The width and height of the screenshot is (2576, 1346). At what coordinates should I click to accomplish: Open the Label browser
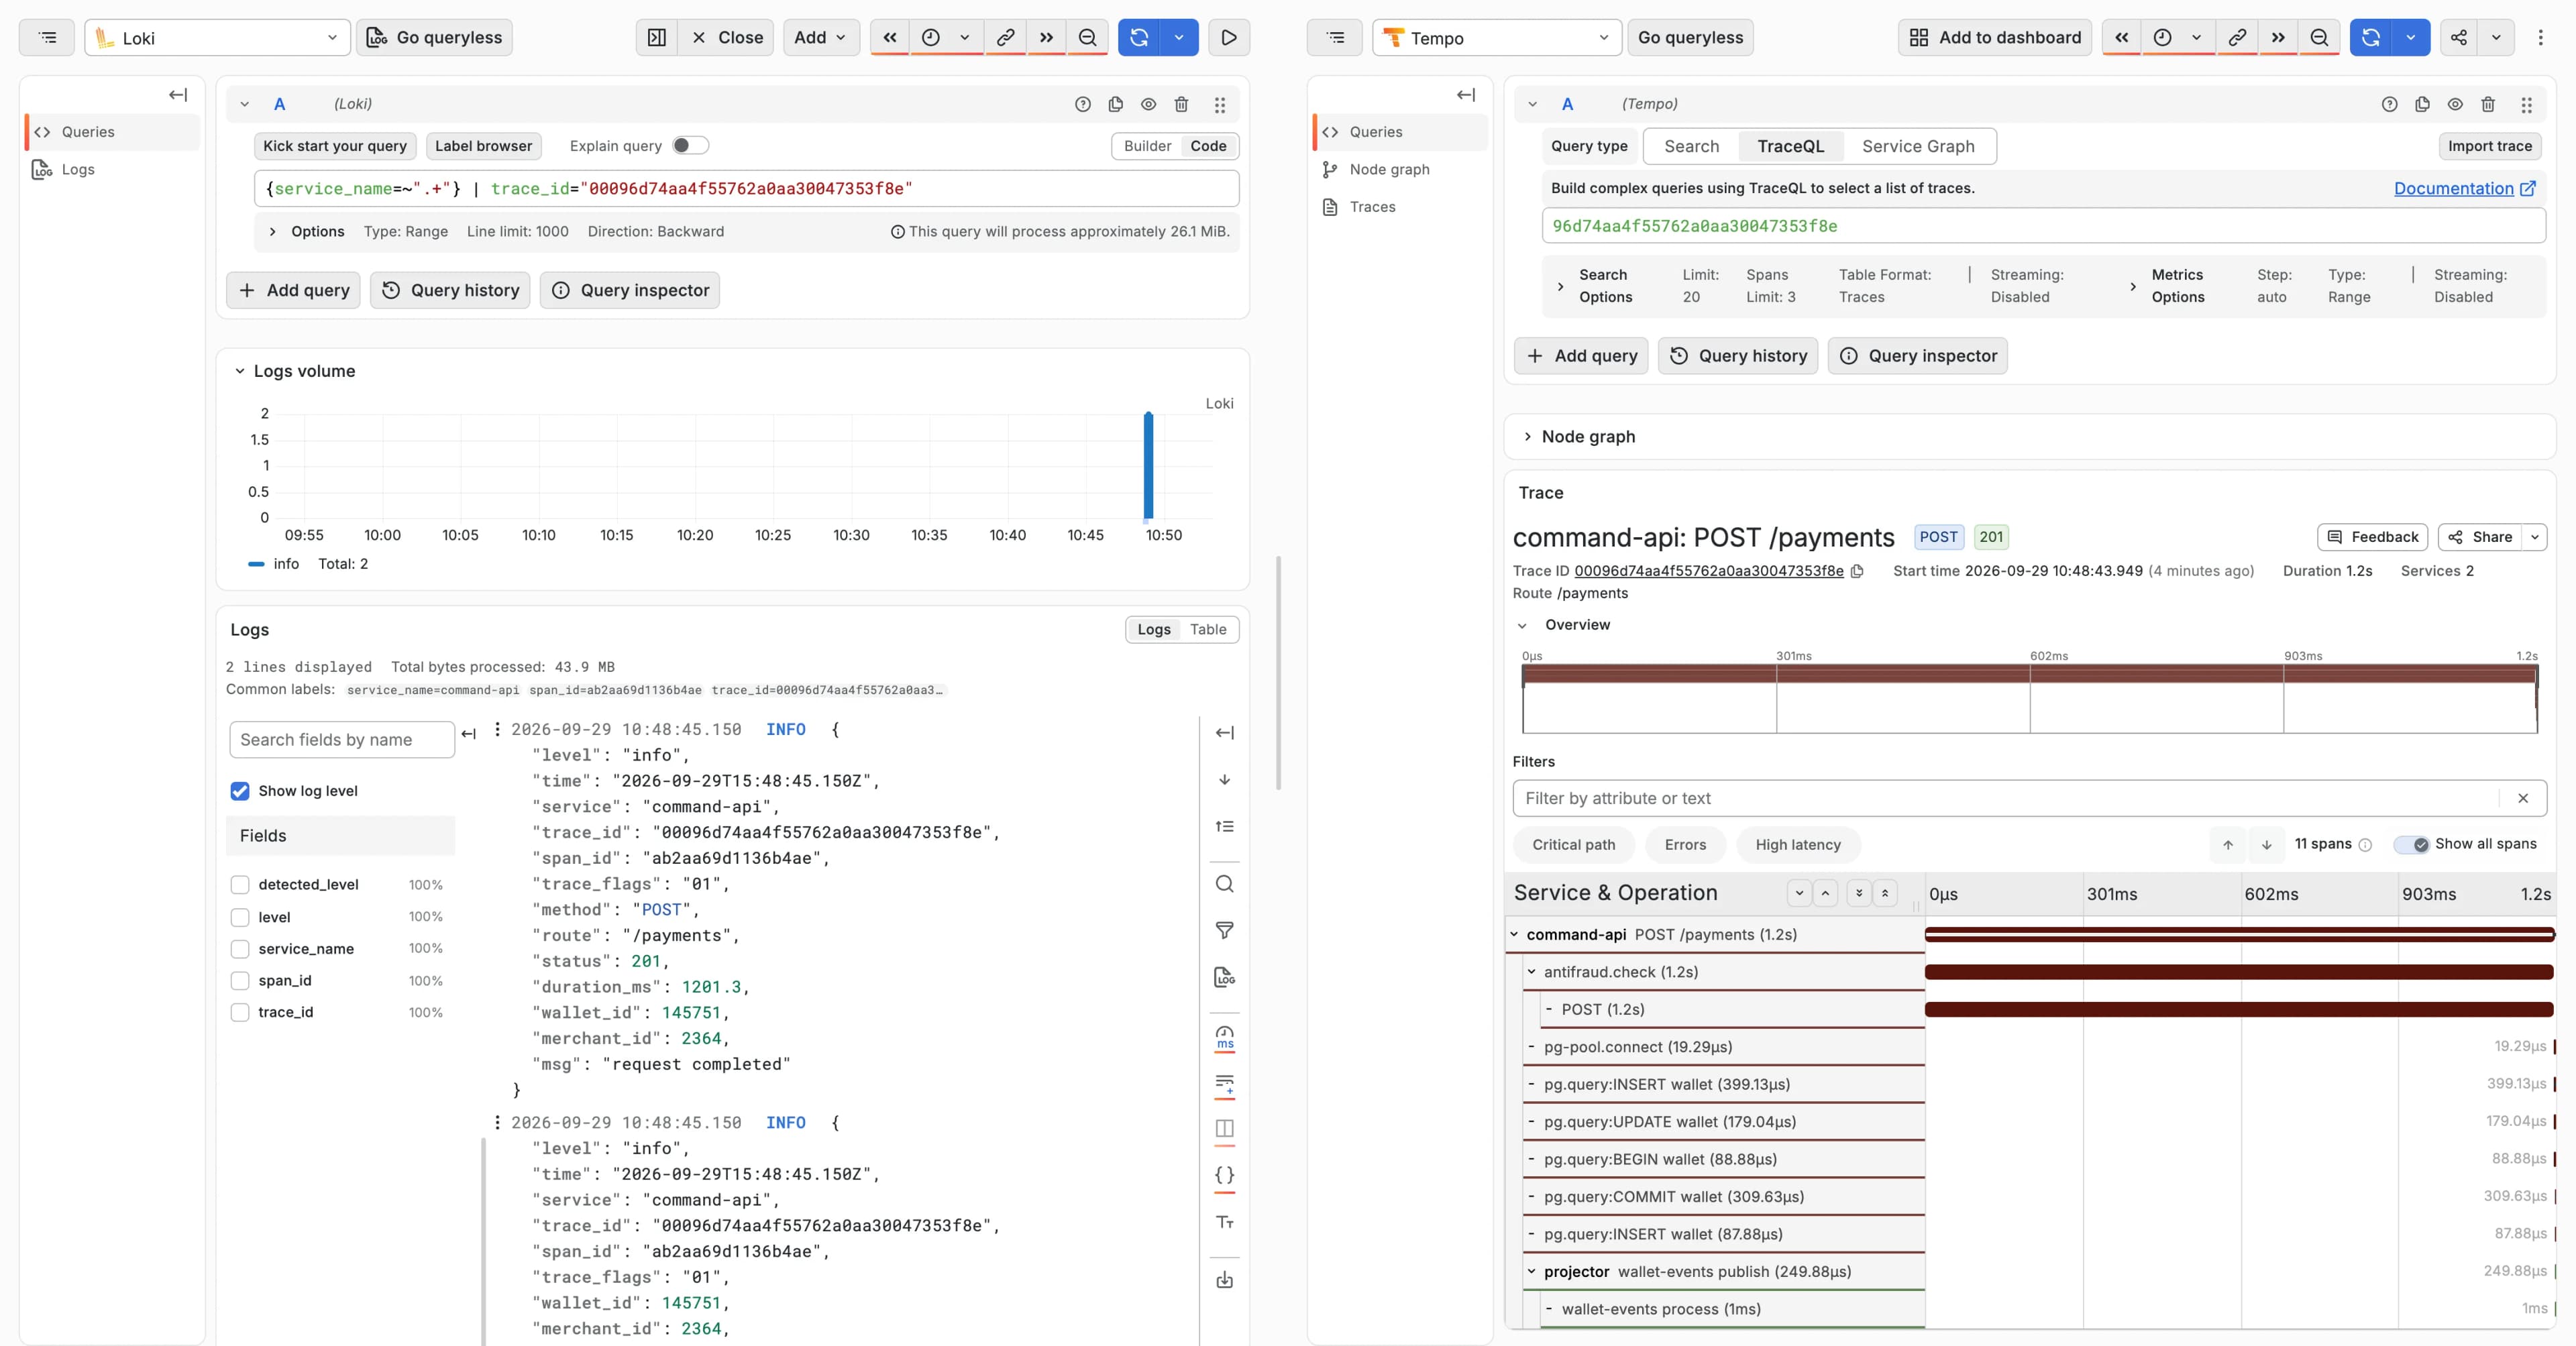[483, 146]
